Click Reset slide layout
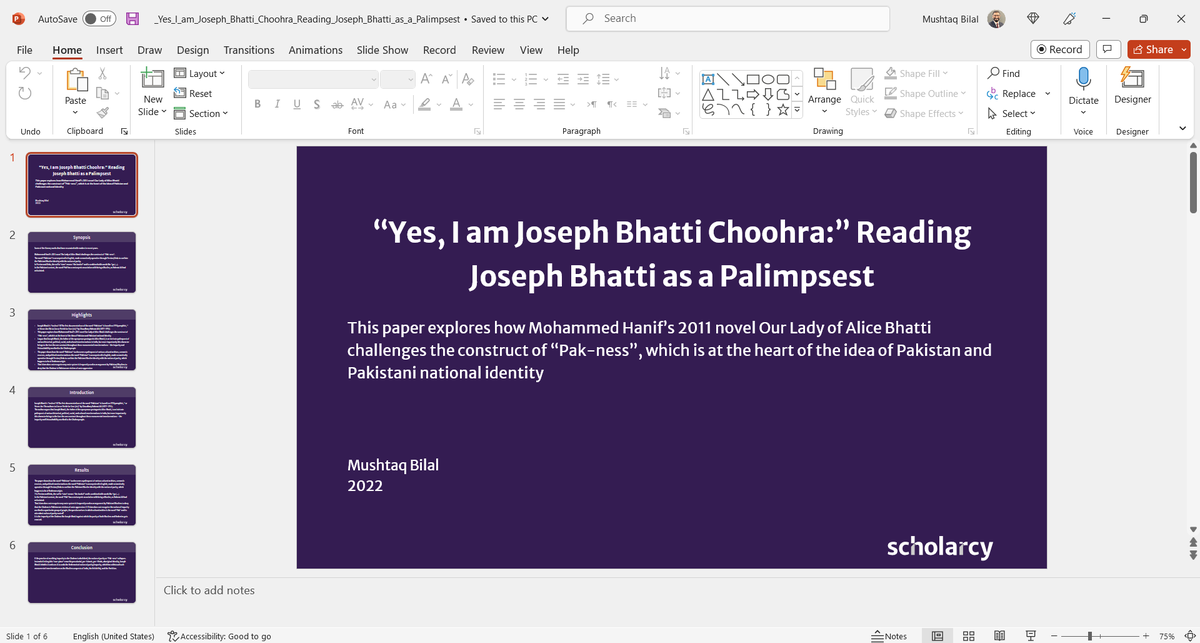 [x=193, y=93]
